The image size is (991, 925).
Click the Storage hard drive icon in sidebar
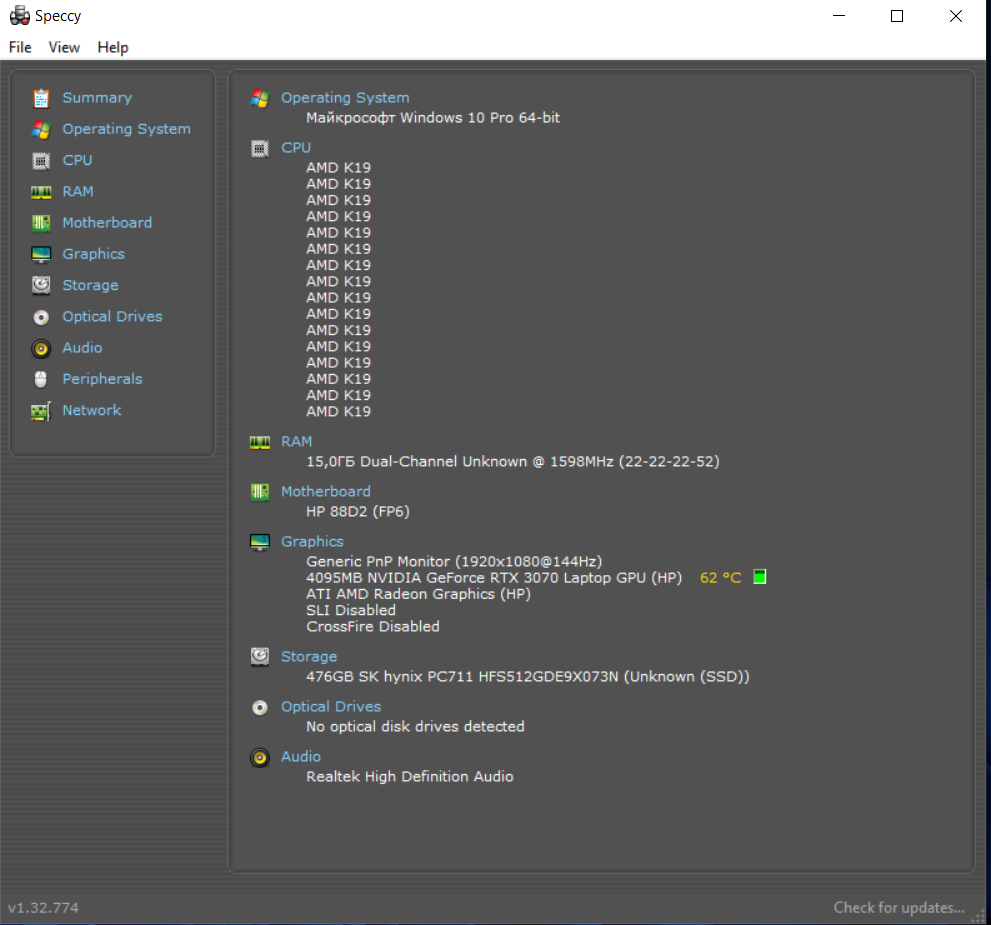click(x=41, y=286)
